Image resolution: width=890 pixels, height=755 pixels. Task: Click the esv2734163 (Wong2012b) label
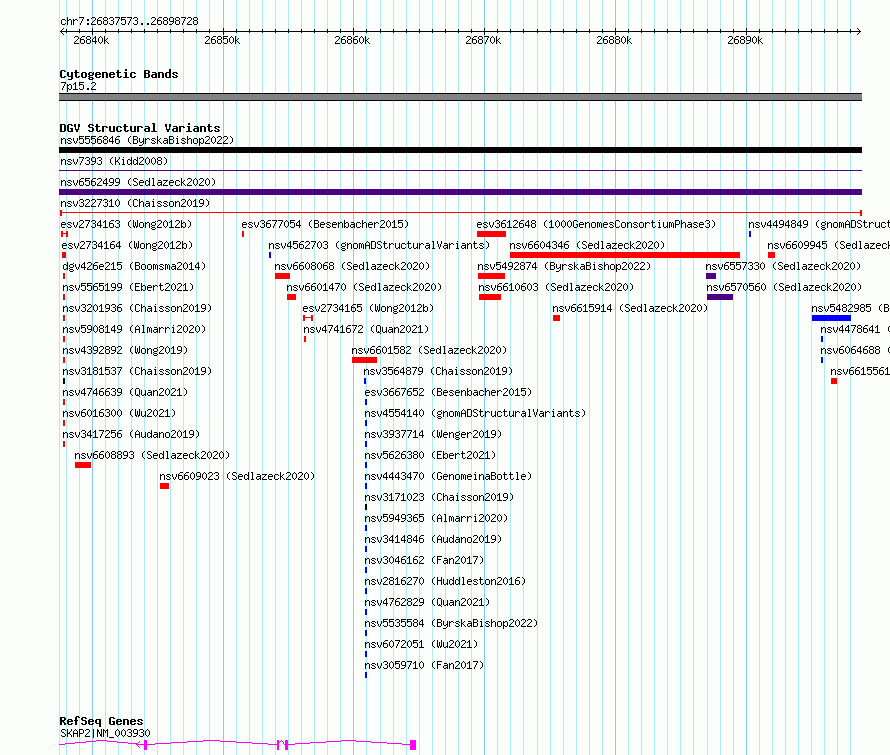[126, 224]
